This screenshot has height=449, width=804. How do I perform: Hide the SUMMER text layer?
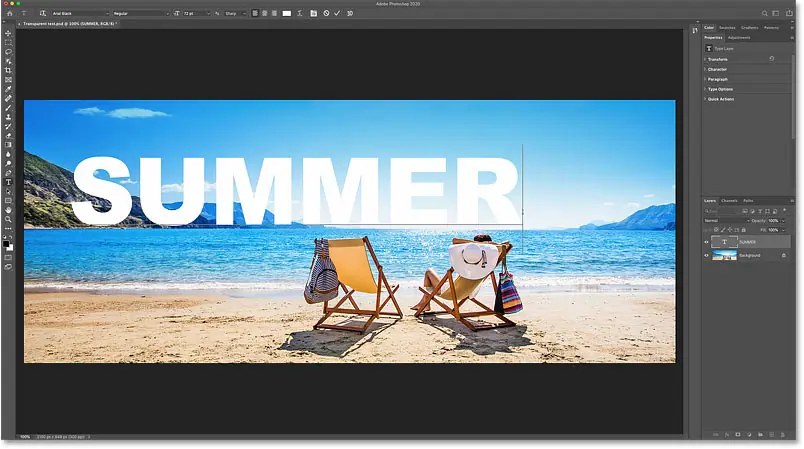coord(706,242)
